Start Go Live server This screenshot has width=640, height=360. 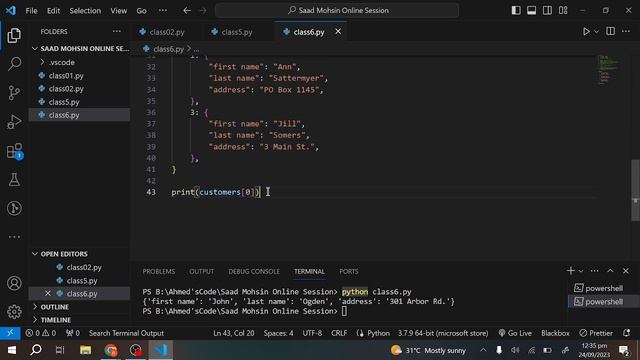[x=515, y=333]
